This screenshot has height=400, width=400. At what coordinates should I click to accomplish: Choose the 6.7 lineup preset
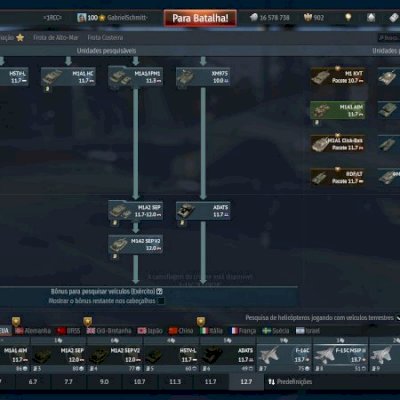tap(33, 382)
